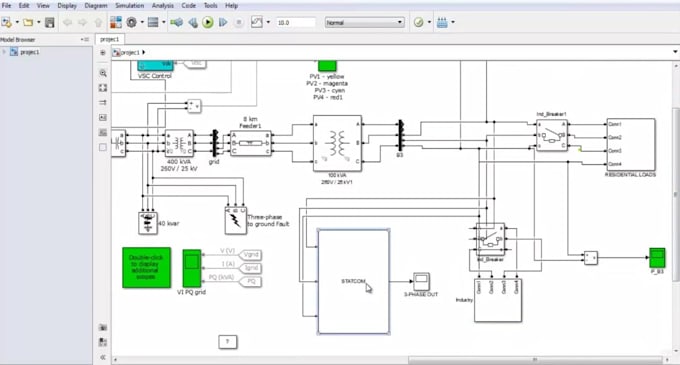
Task: Open the Edit menu
Action: 24,6
